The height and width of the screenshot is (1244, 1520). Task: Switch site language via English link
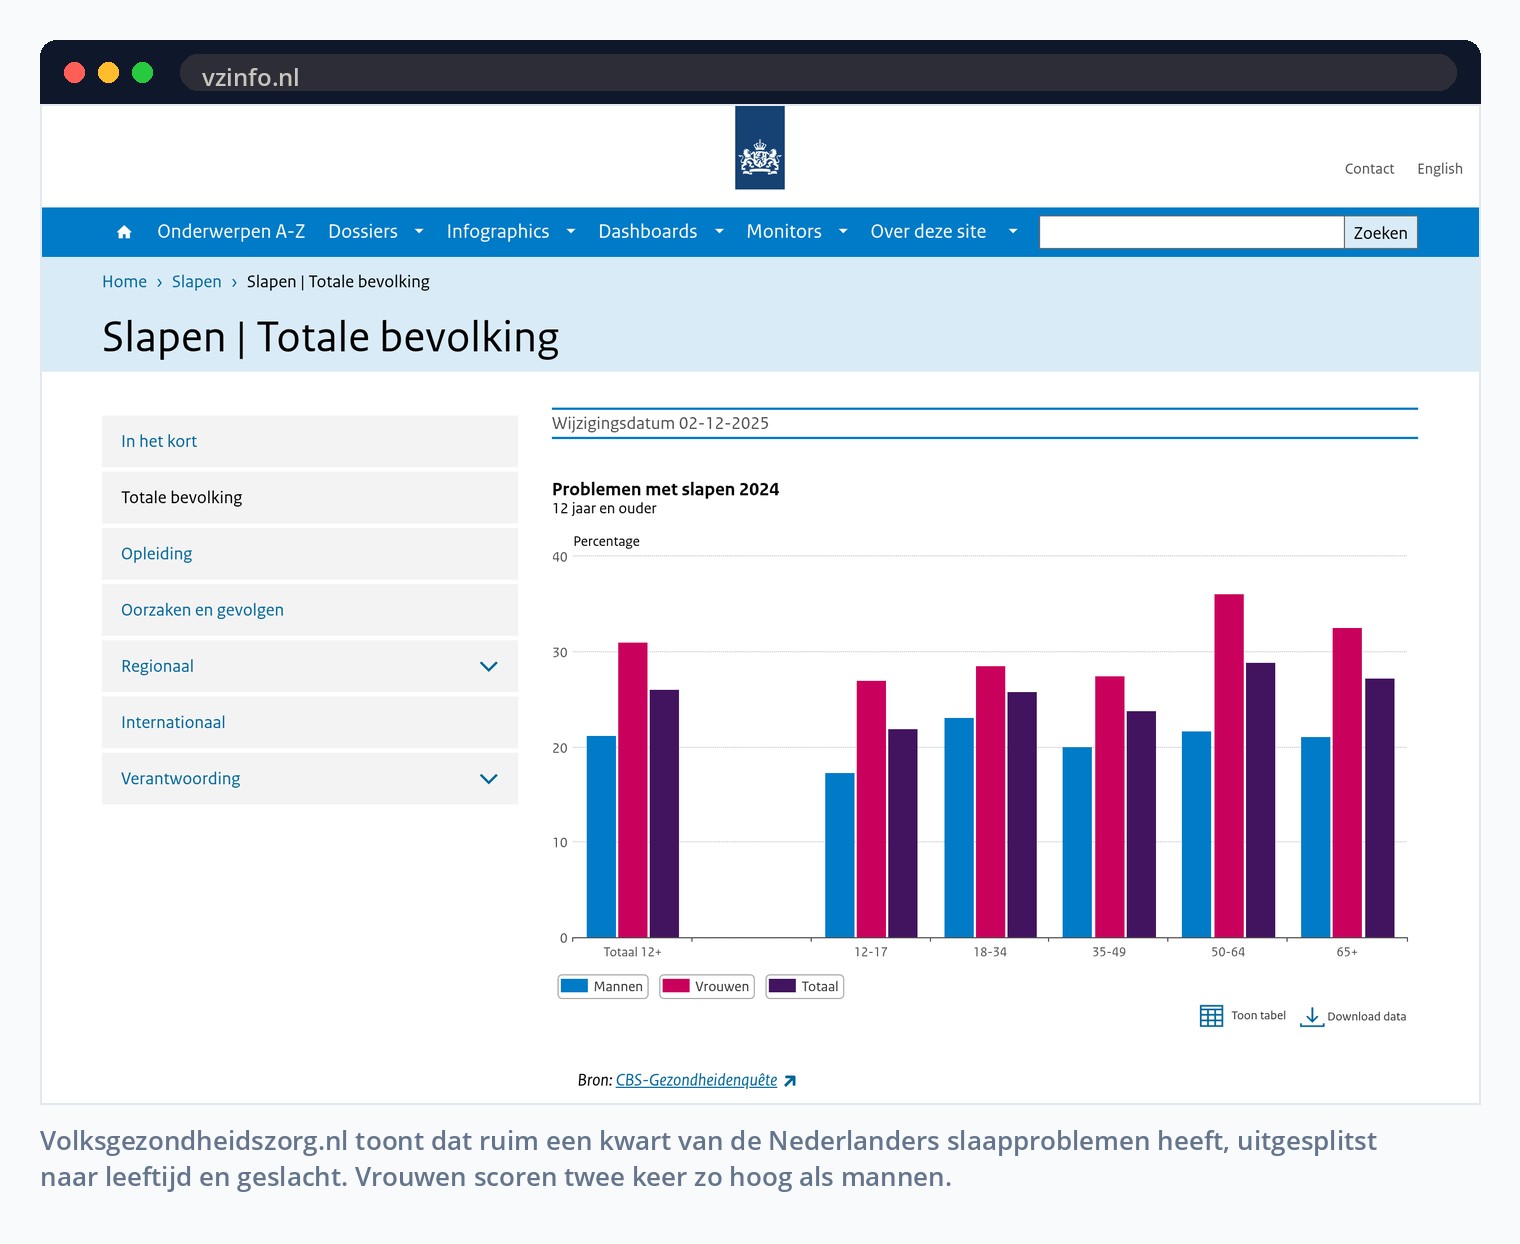tap(1440, 169)
